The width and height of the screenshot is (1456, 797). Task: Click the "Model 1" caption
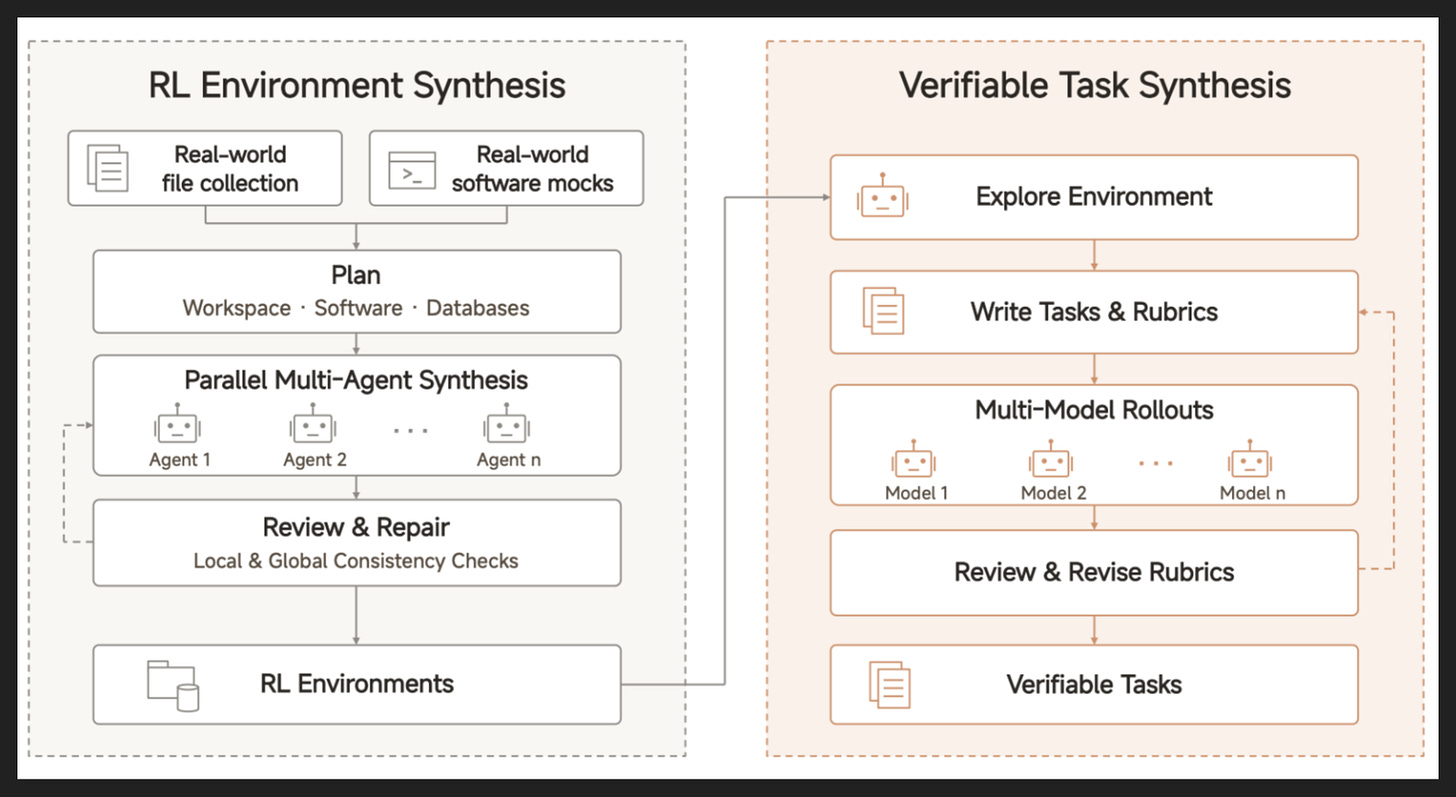click(x=916, y=493)
